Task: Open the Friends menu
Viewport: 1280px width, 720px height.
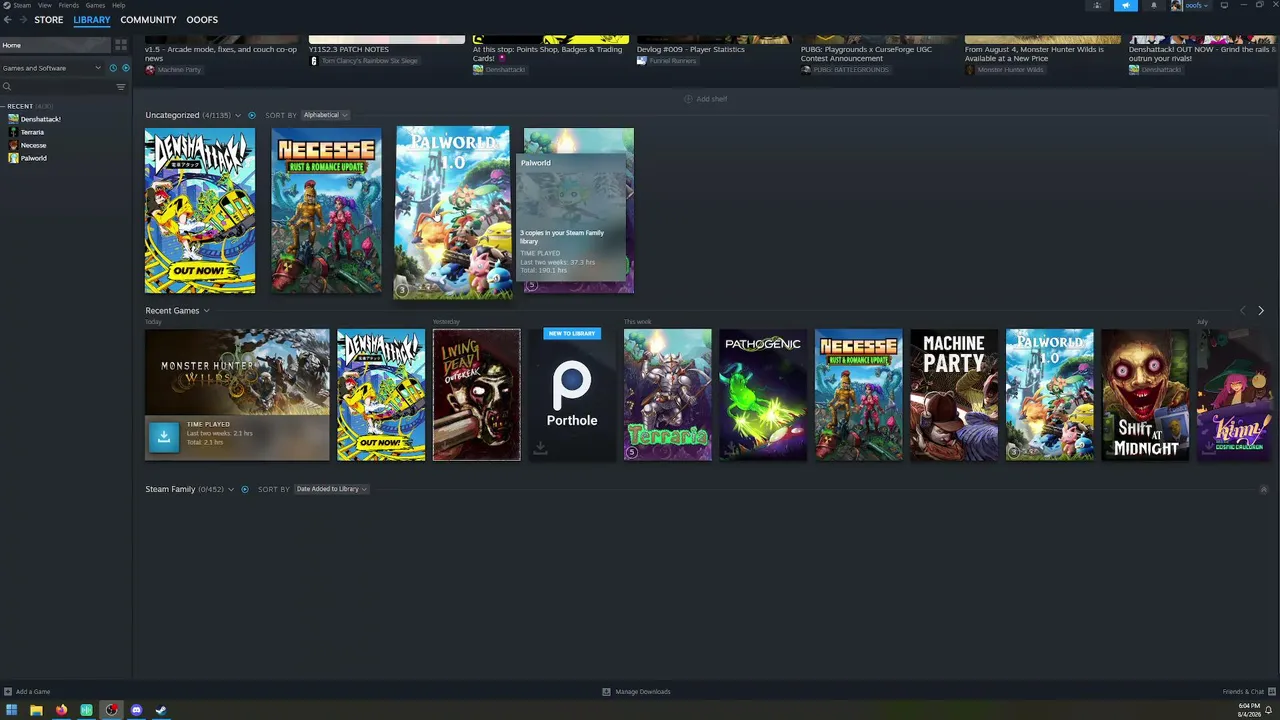Action: [69, 5]
